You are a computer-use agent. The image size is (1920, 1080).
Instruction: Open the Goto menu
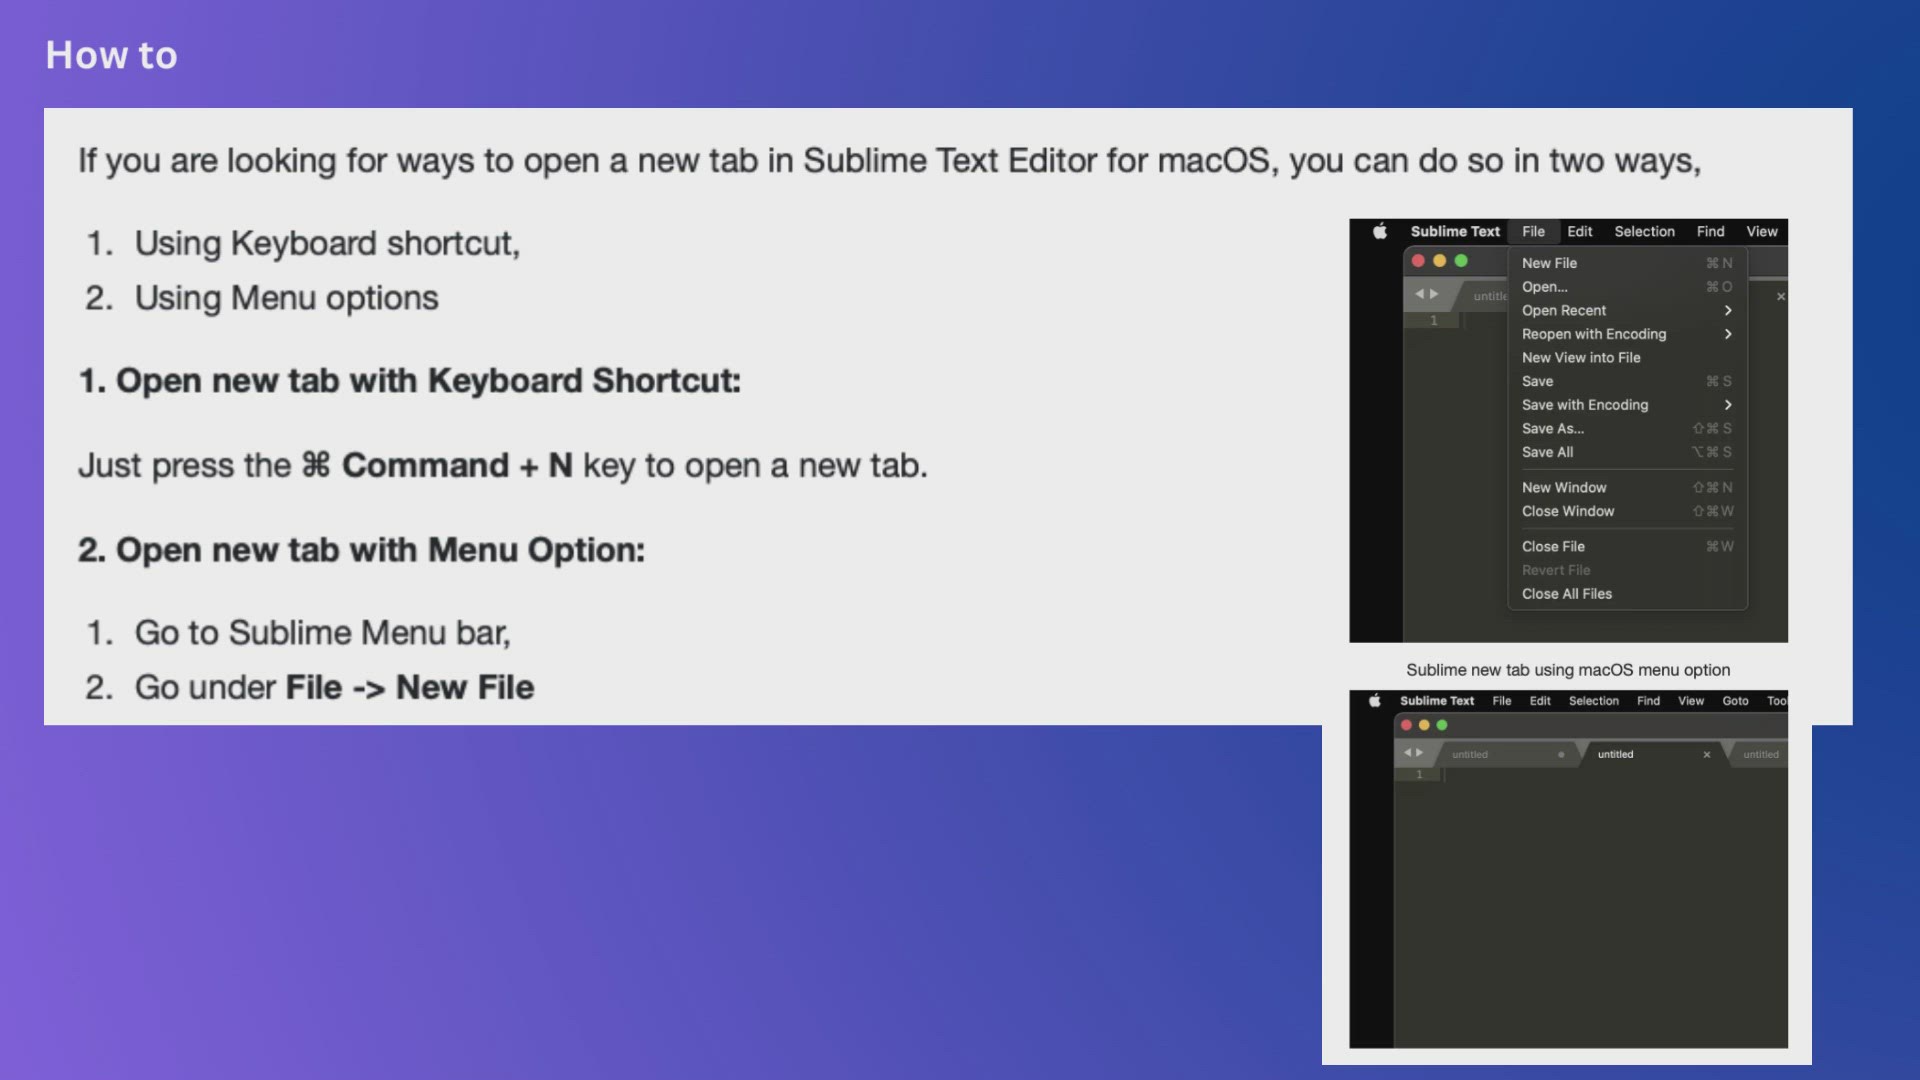tap(1735, 701)
